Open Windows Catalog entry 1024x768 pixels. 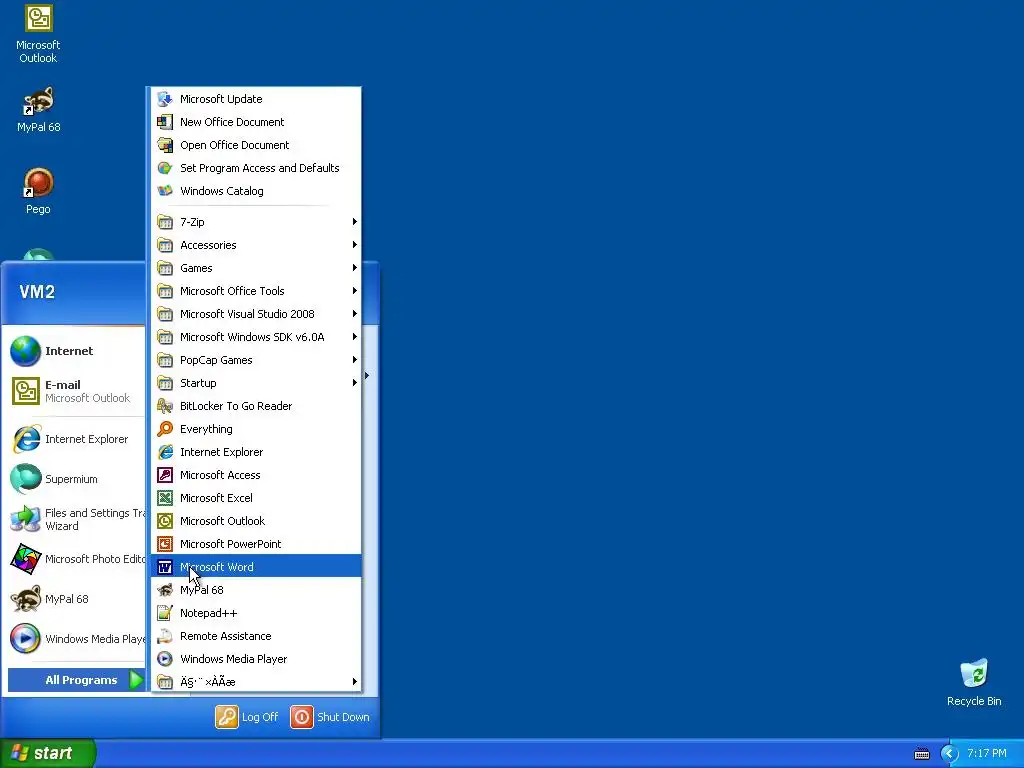(255, 191)
